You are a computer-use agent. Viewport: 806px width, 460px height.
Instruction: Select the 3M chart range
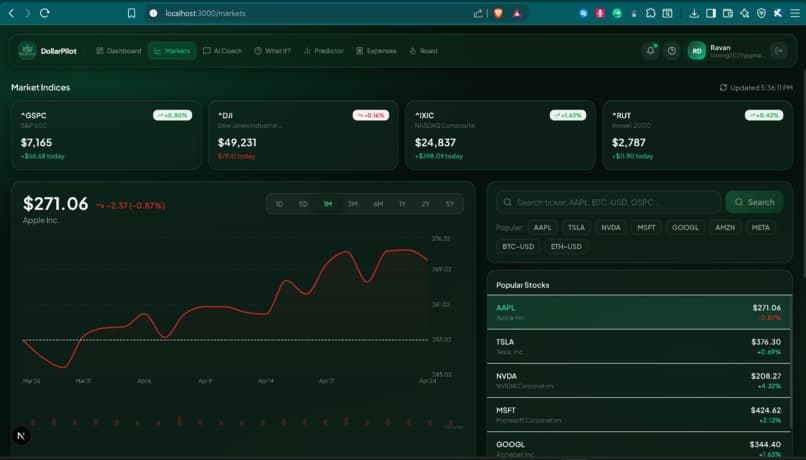(353, 204)
